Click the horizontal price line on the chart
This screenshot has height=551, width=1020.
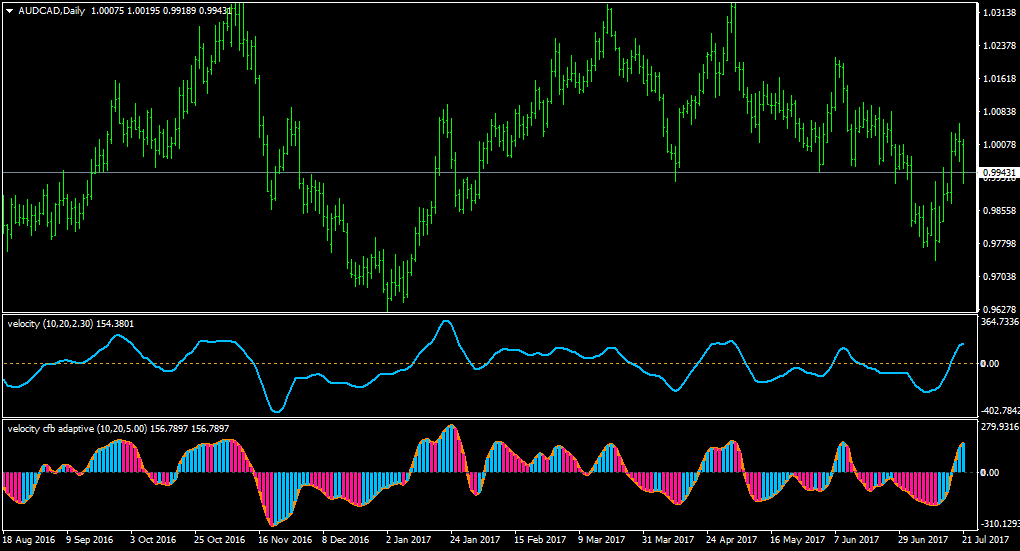490,172
